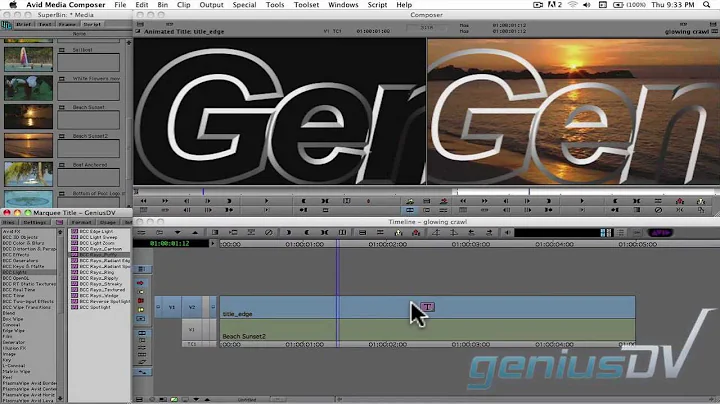720x404 pixels.
Task: Open the Bins tab in Marquee Title window
Action: (8, 222)
